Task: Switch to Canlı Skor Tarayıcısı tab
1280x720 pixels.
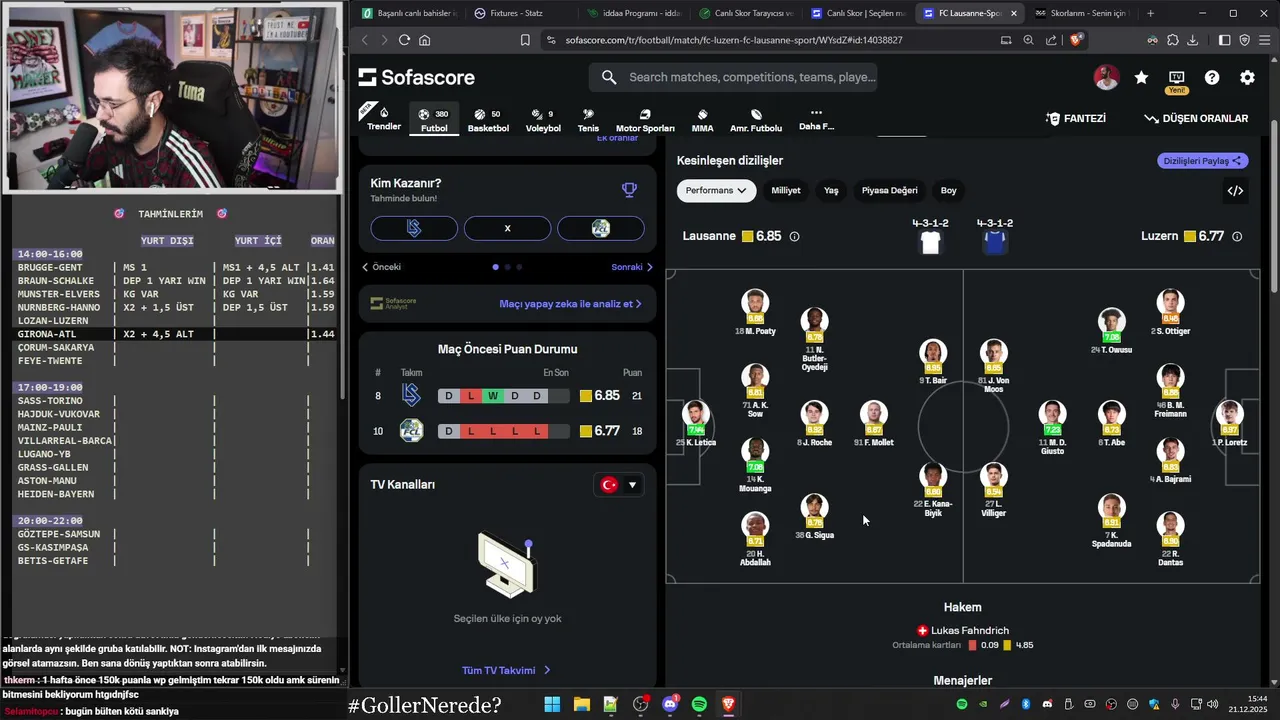Action: [x=745, y=13]
